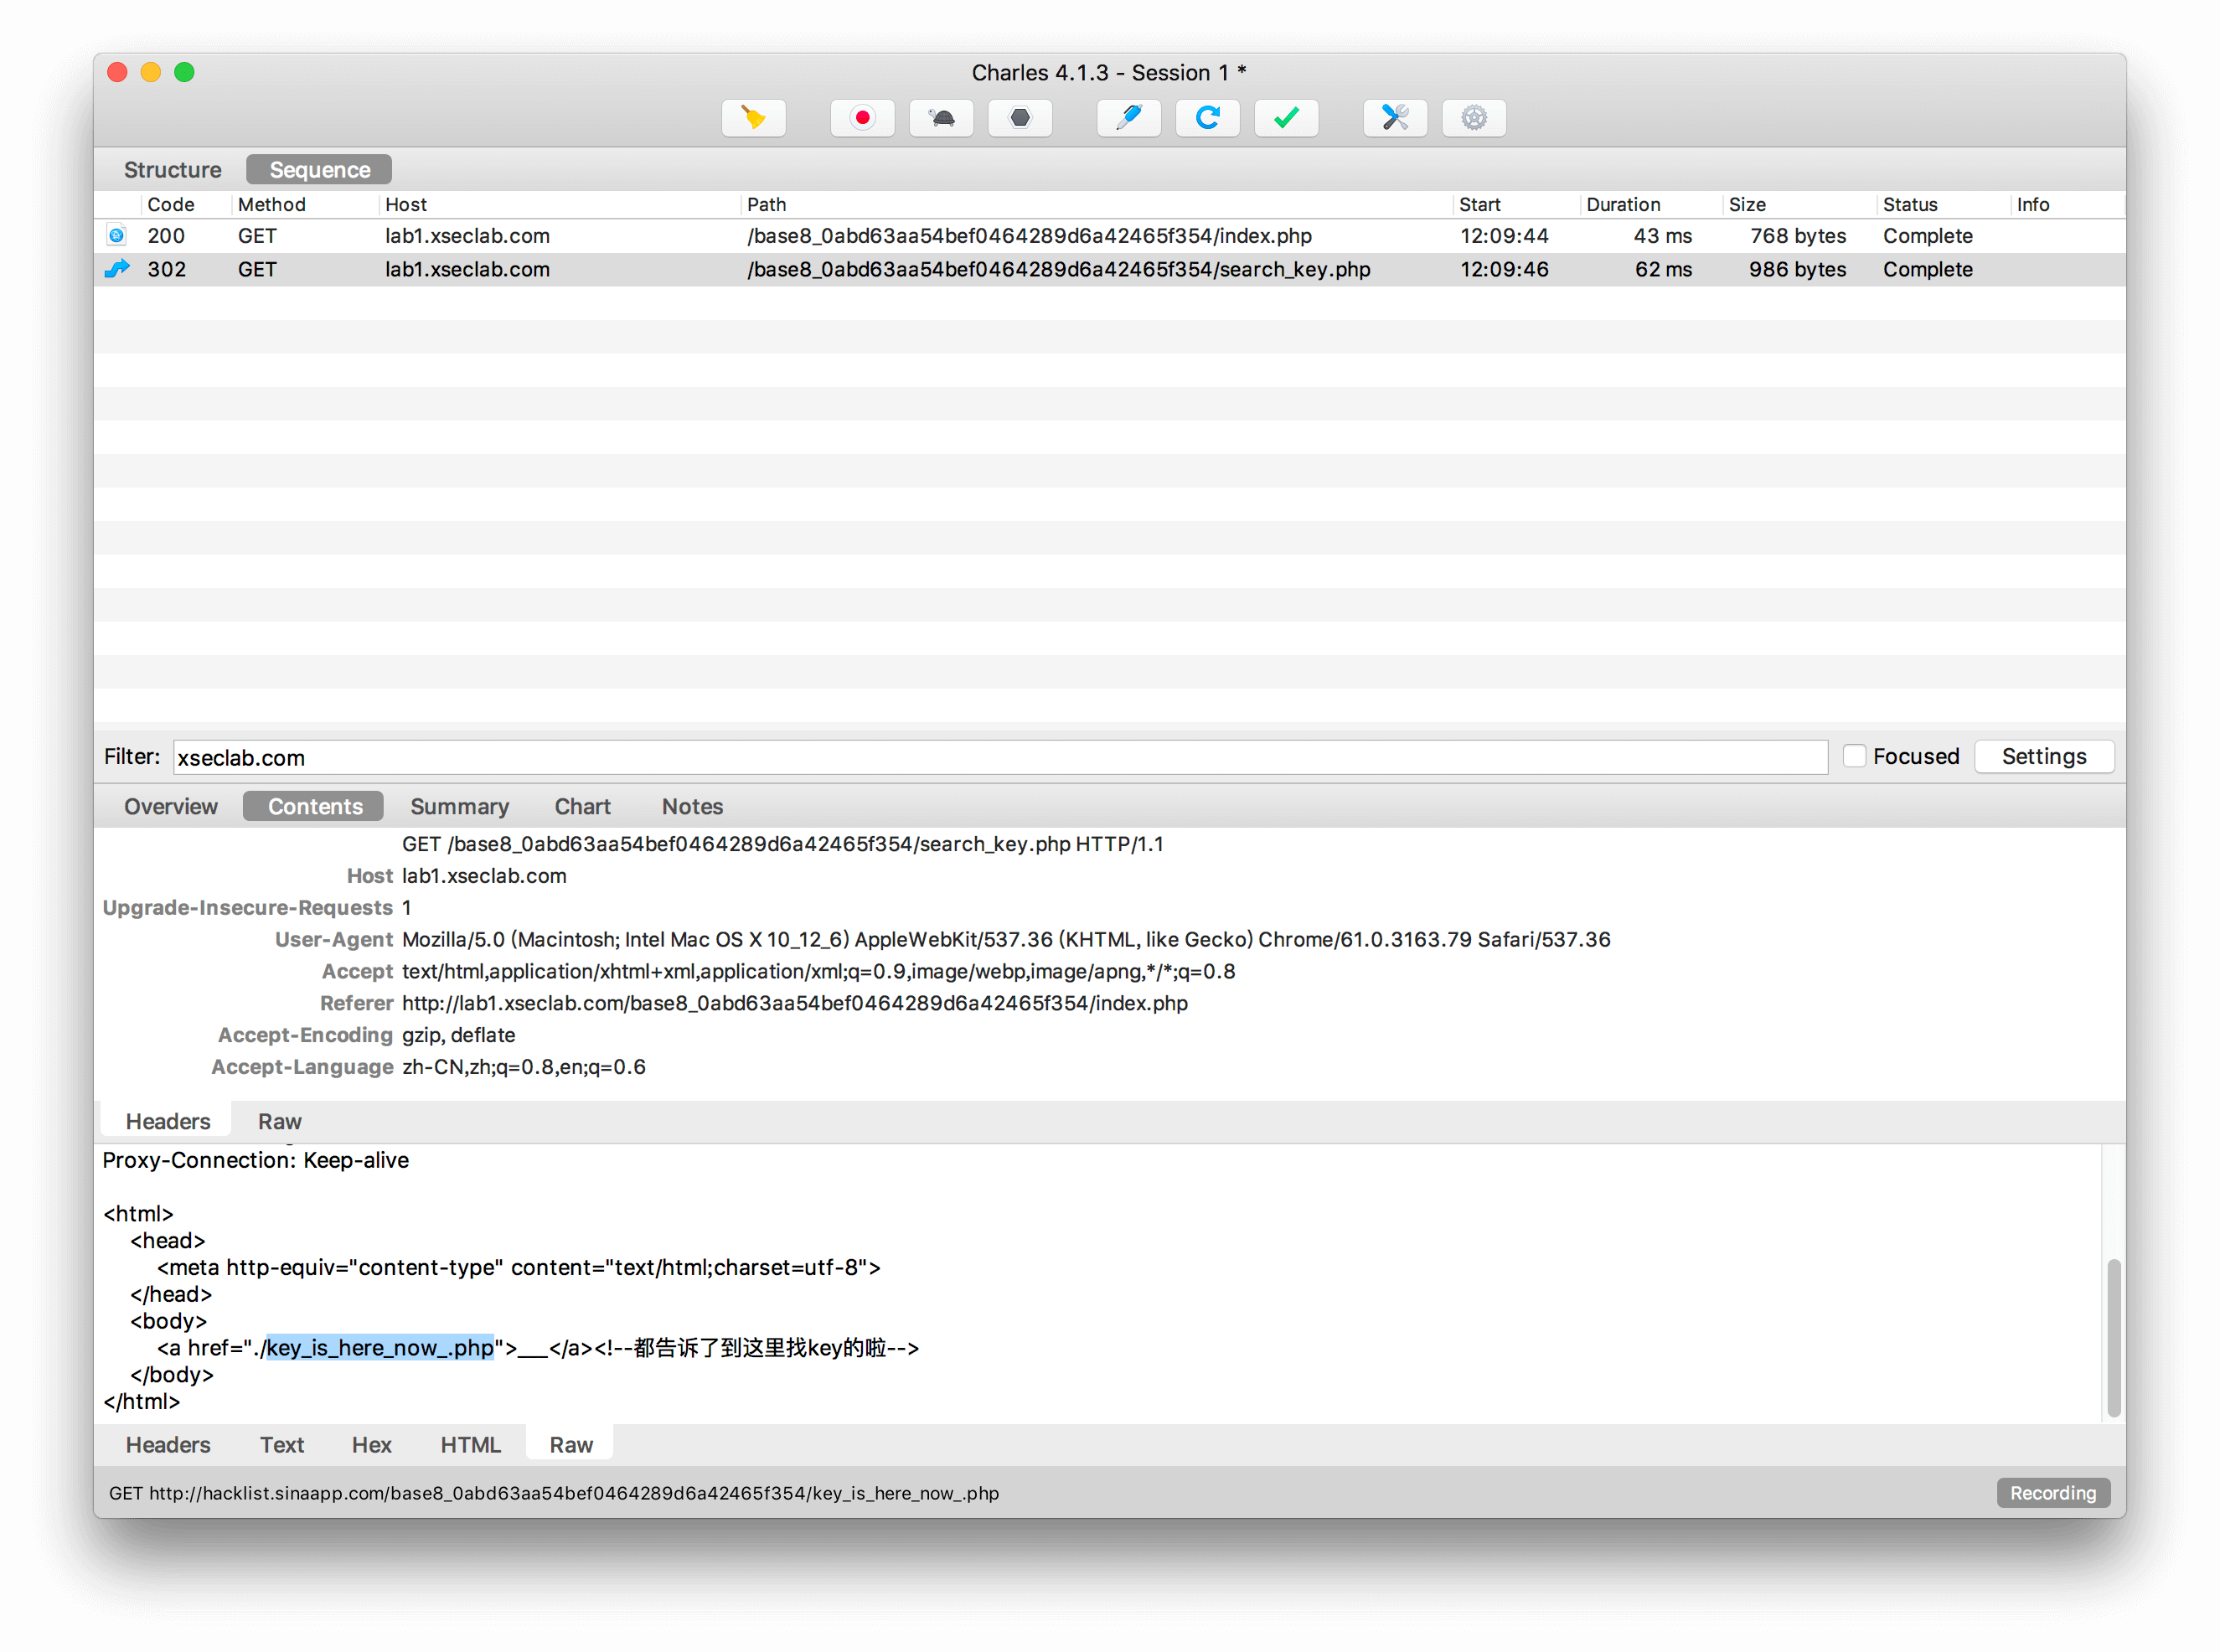Select the request Headers tab

pos(168,1122)
